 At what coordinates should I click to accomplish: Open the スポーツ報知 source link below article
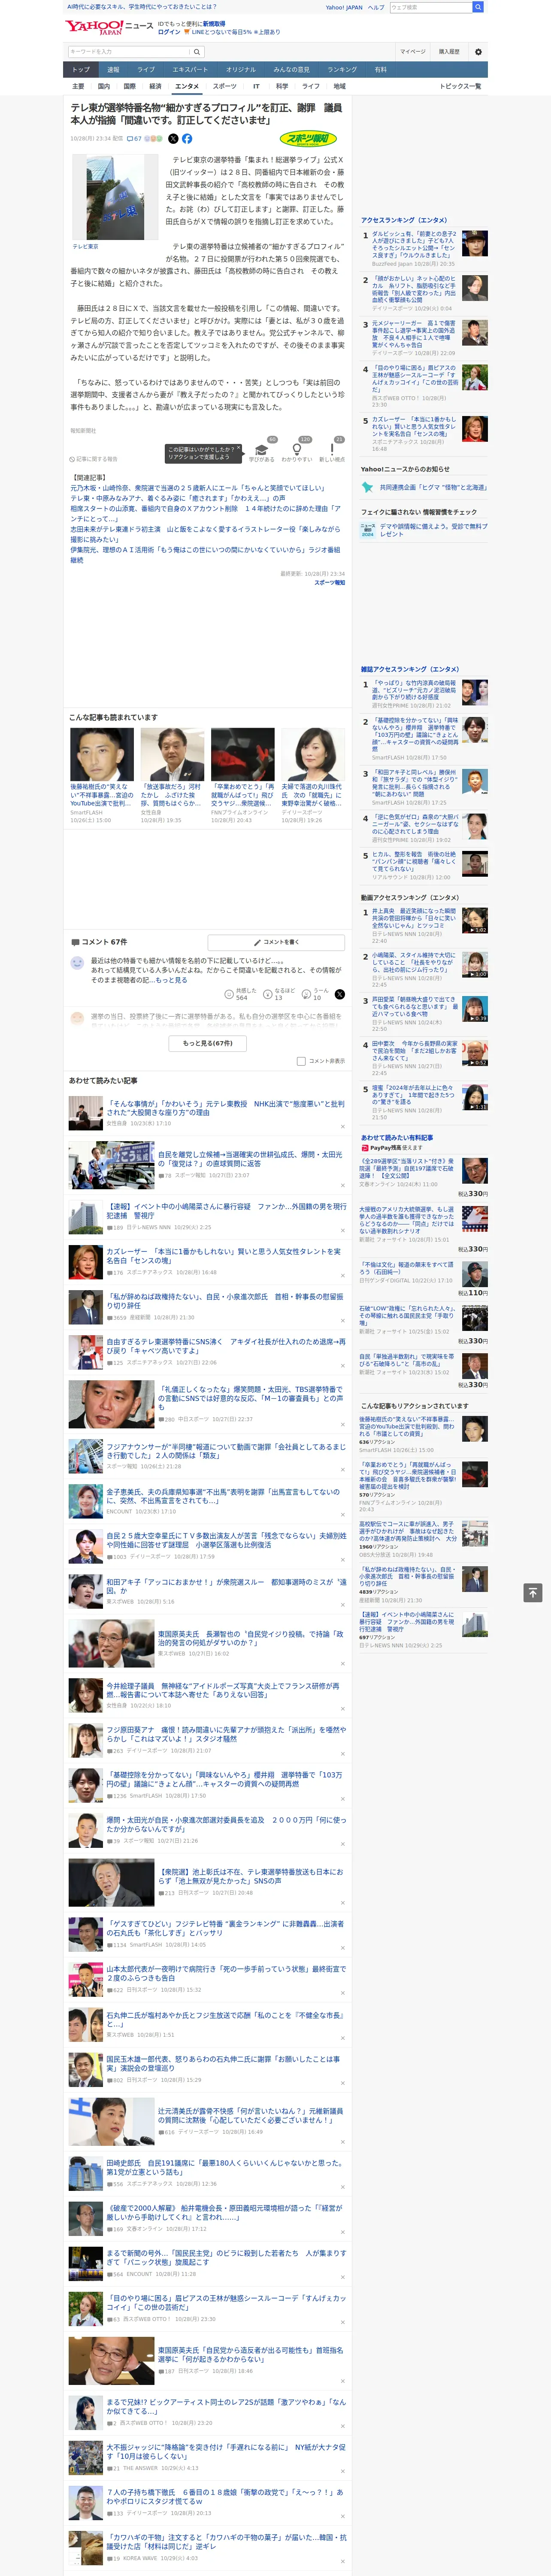click(x=329, y=582)
